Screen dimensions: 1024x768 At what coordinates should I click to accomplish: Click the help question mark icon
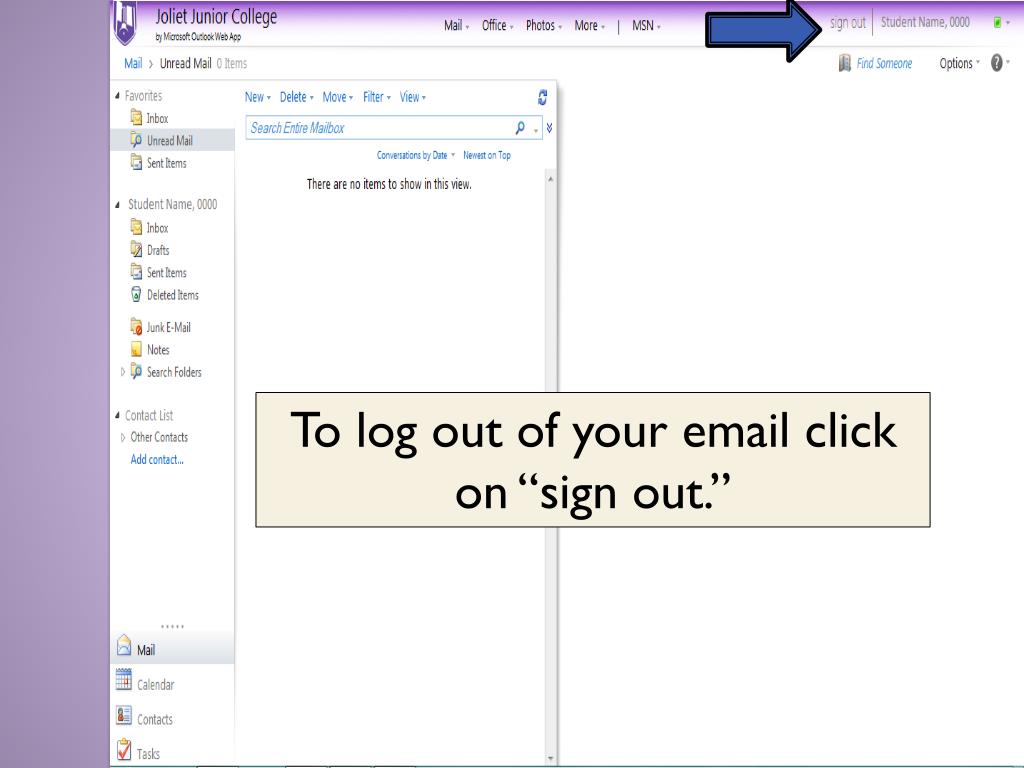pyautogui.click(x=995, y=63)
